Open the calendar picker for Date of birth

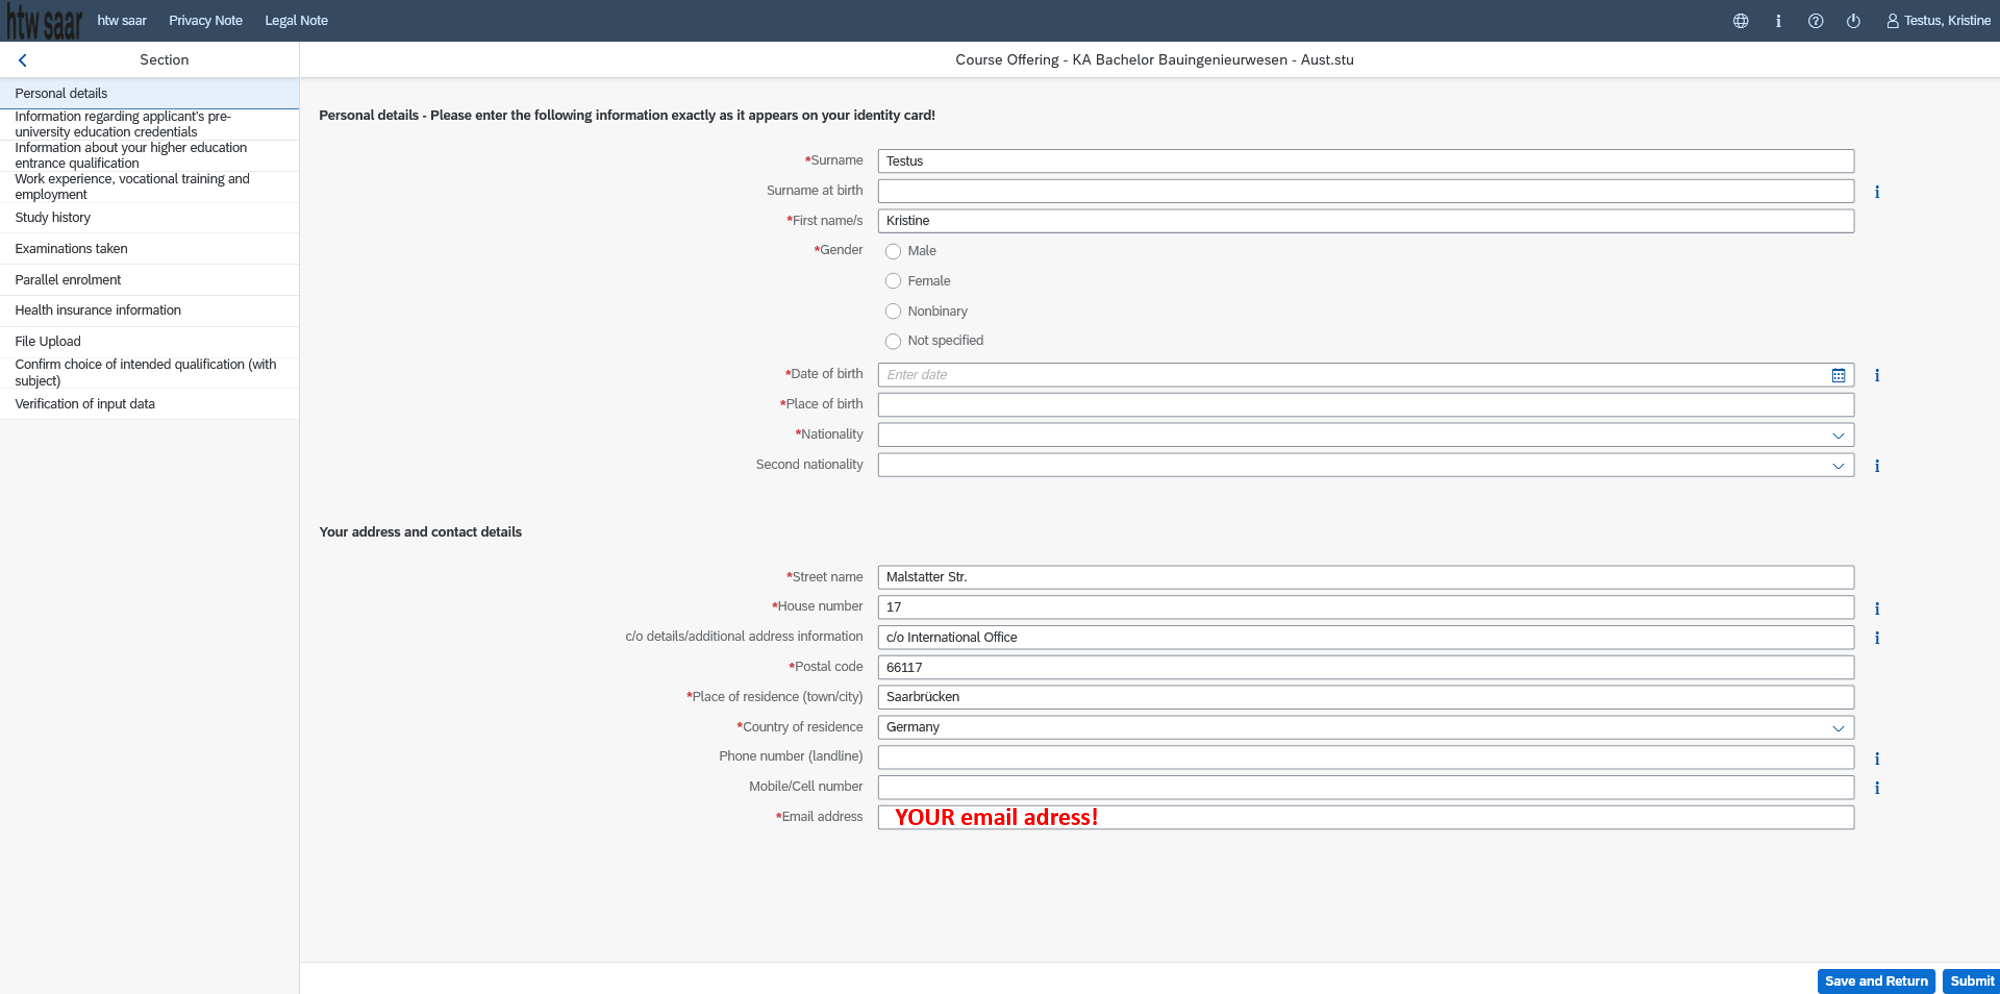coord(1838,375)
